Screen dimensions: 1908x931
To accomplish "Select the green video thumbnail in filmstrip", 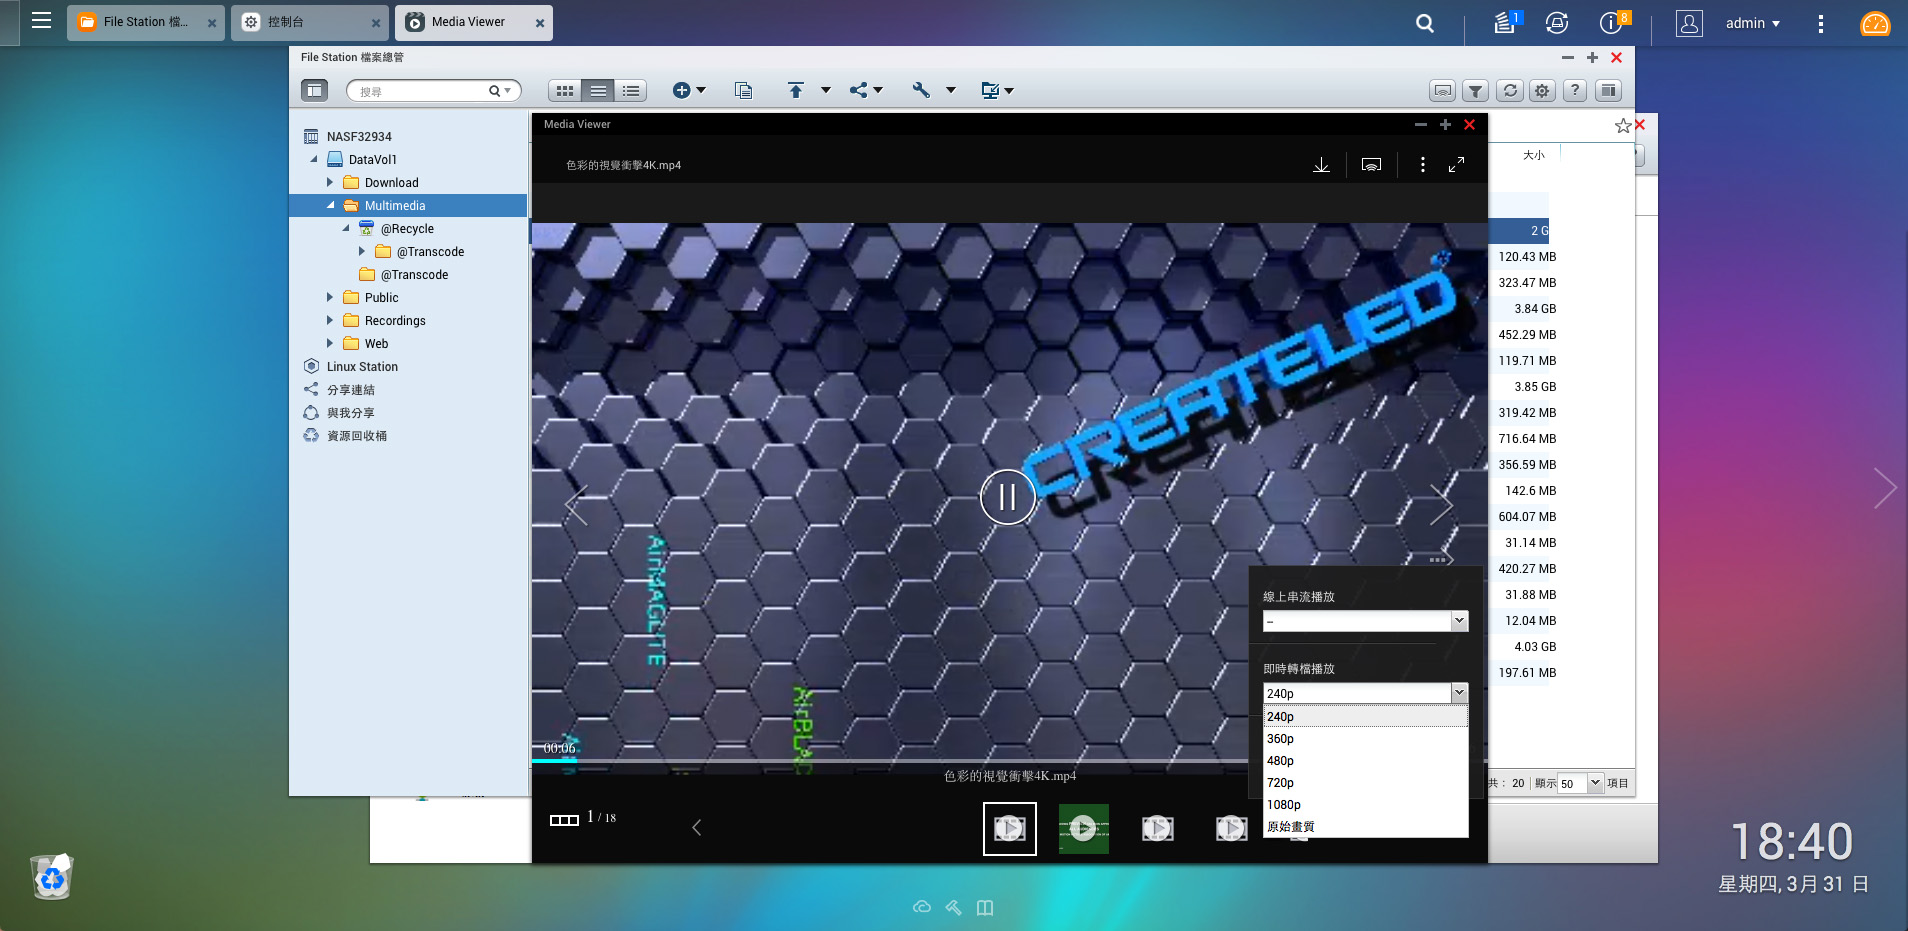I will pos(1084,829).
